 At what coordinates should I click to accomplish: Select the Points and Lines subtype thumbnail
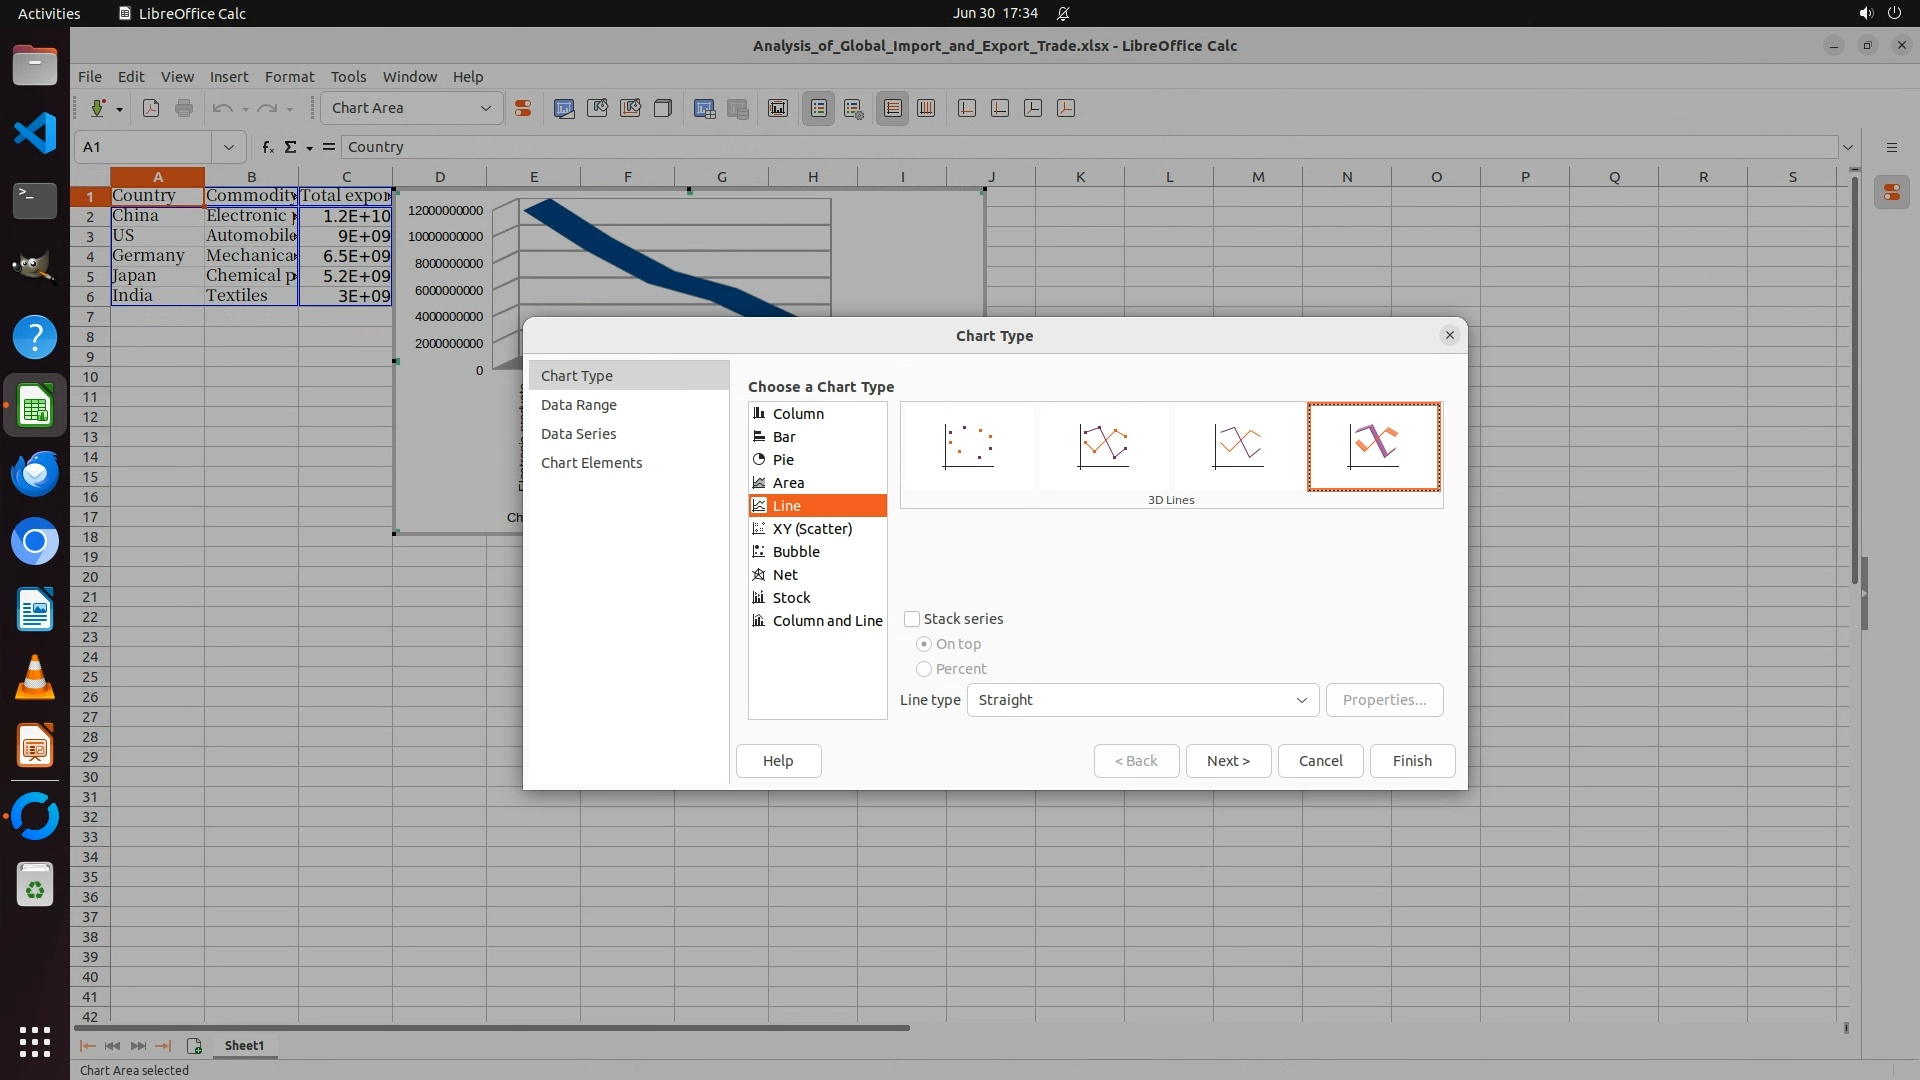pos(1103,446)
